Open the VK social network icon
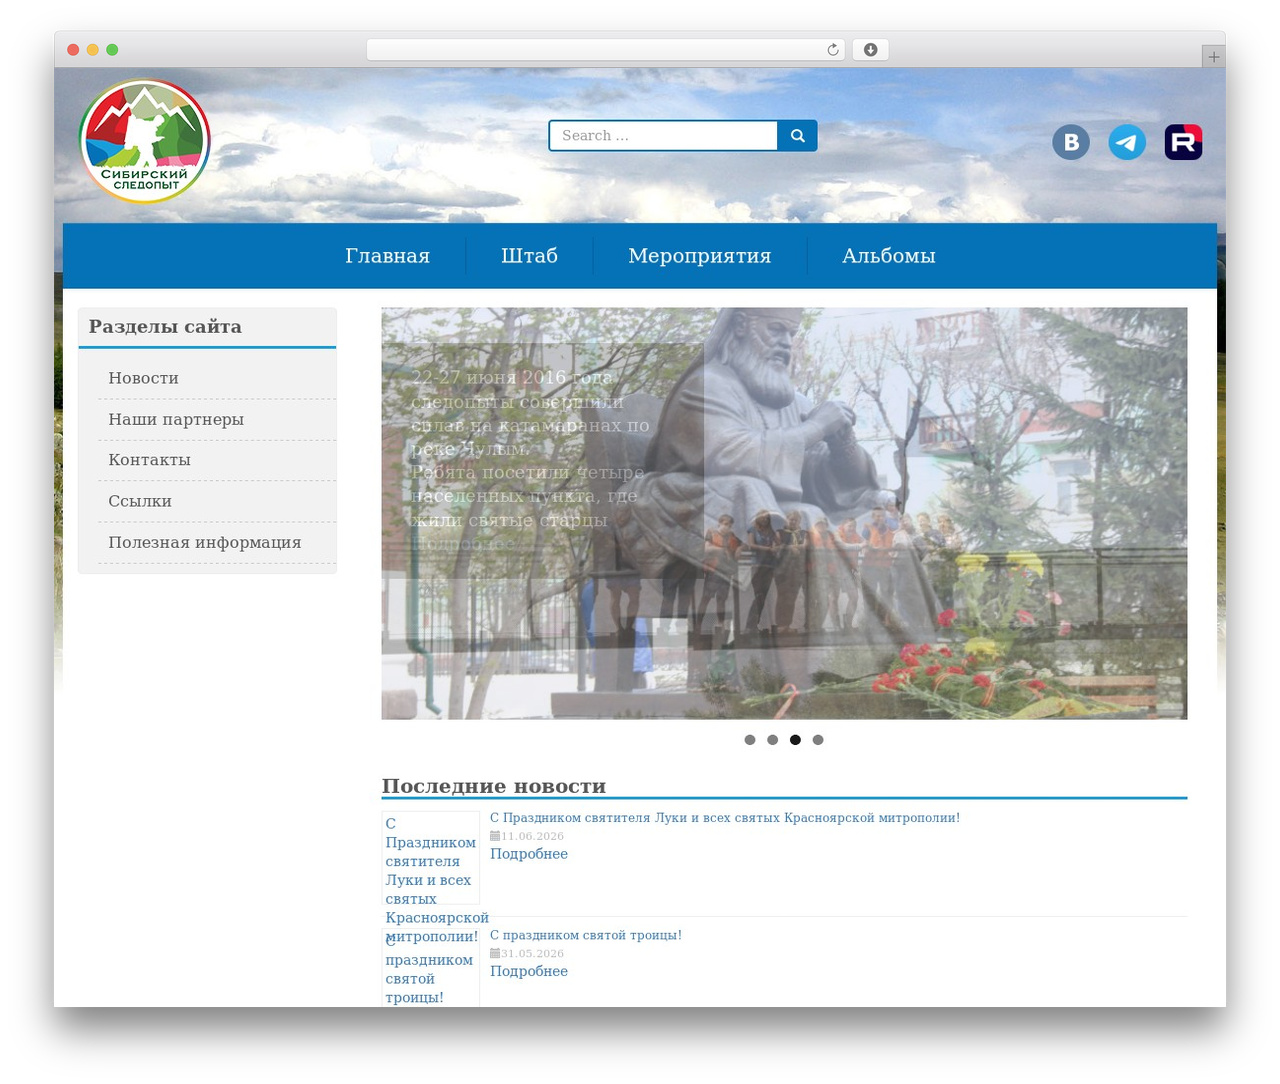The height and width of the screenshot is (1084, 1280). coord(1071,142)
